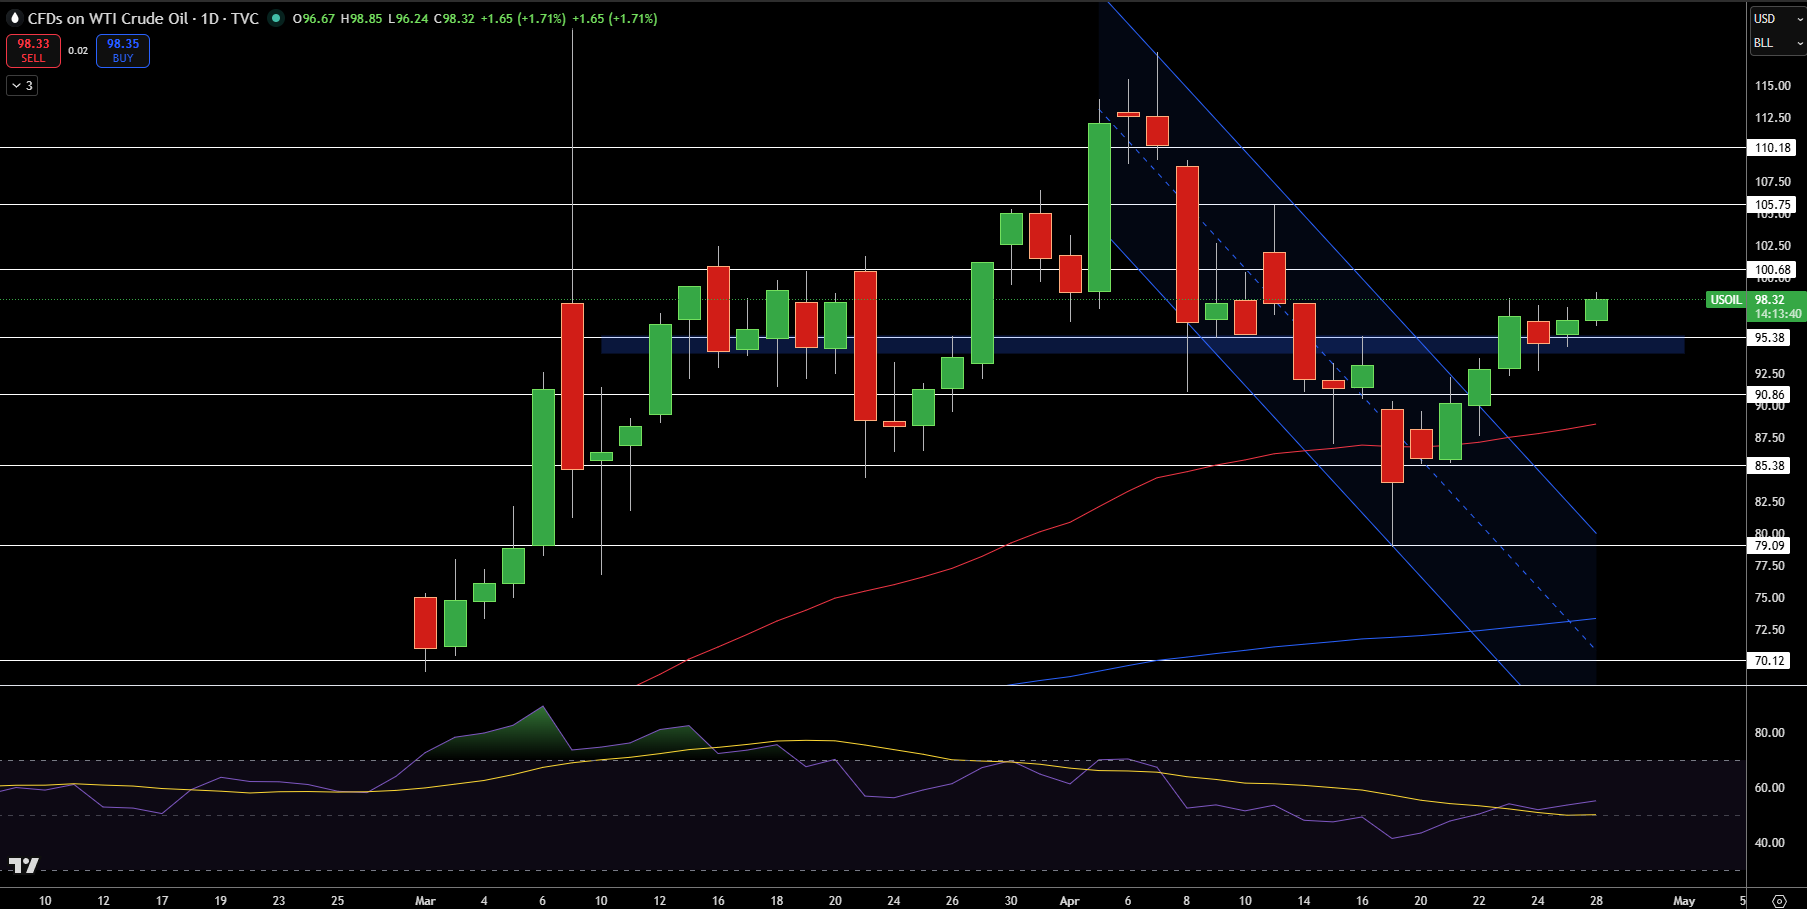Click the Mar label on time axis
Viewport: 1807px width, 909px height.
coord(425,900)
